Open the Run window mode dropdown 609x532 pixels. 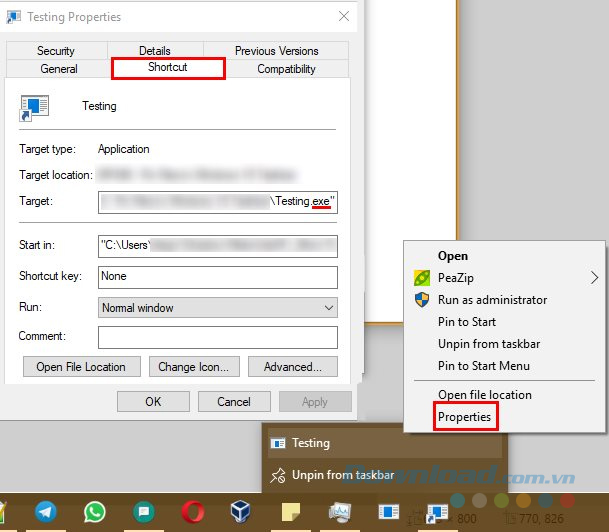(x=218, y=308)
